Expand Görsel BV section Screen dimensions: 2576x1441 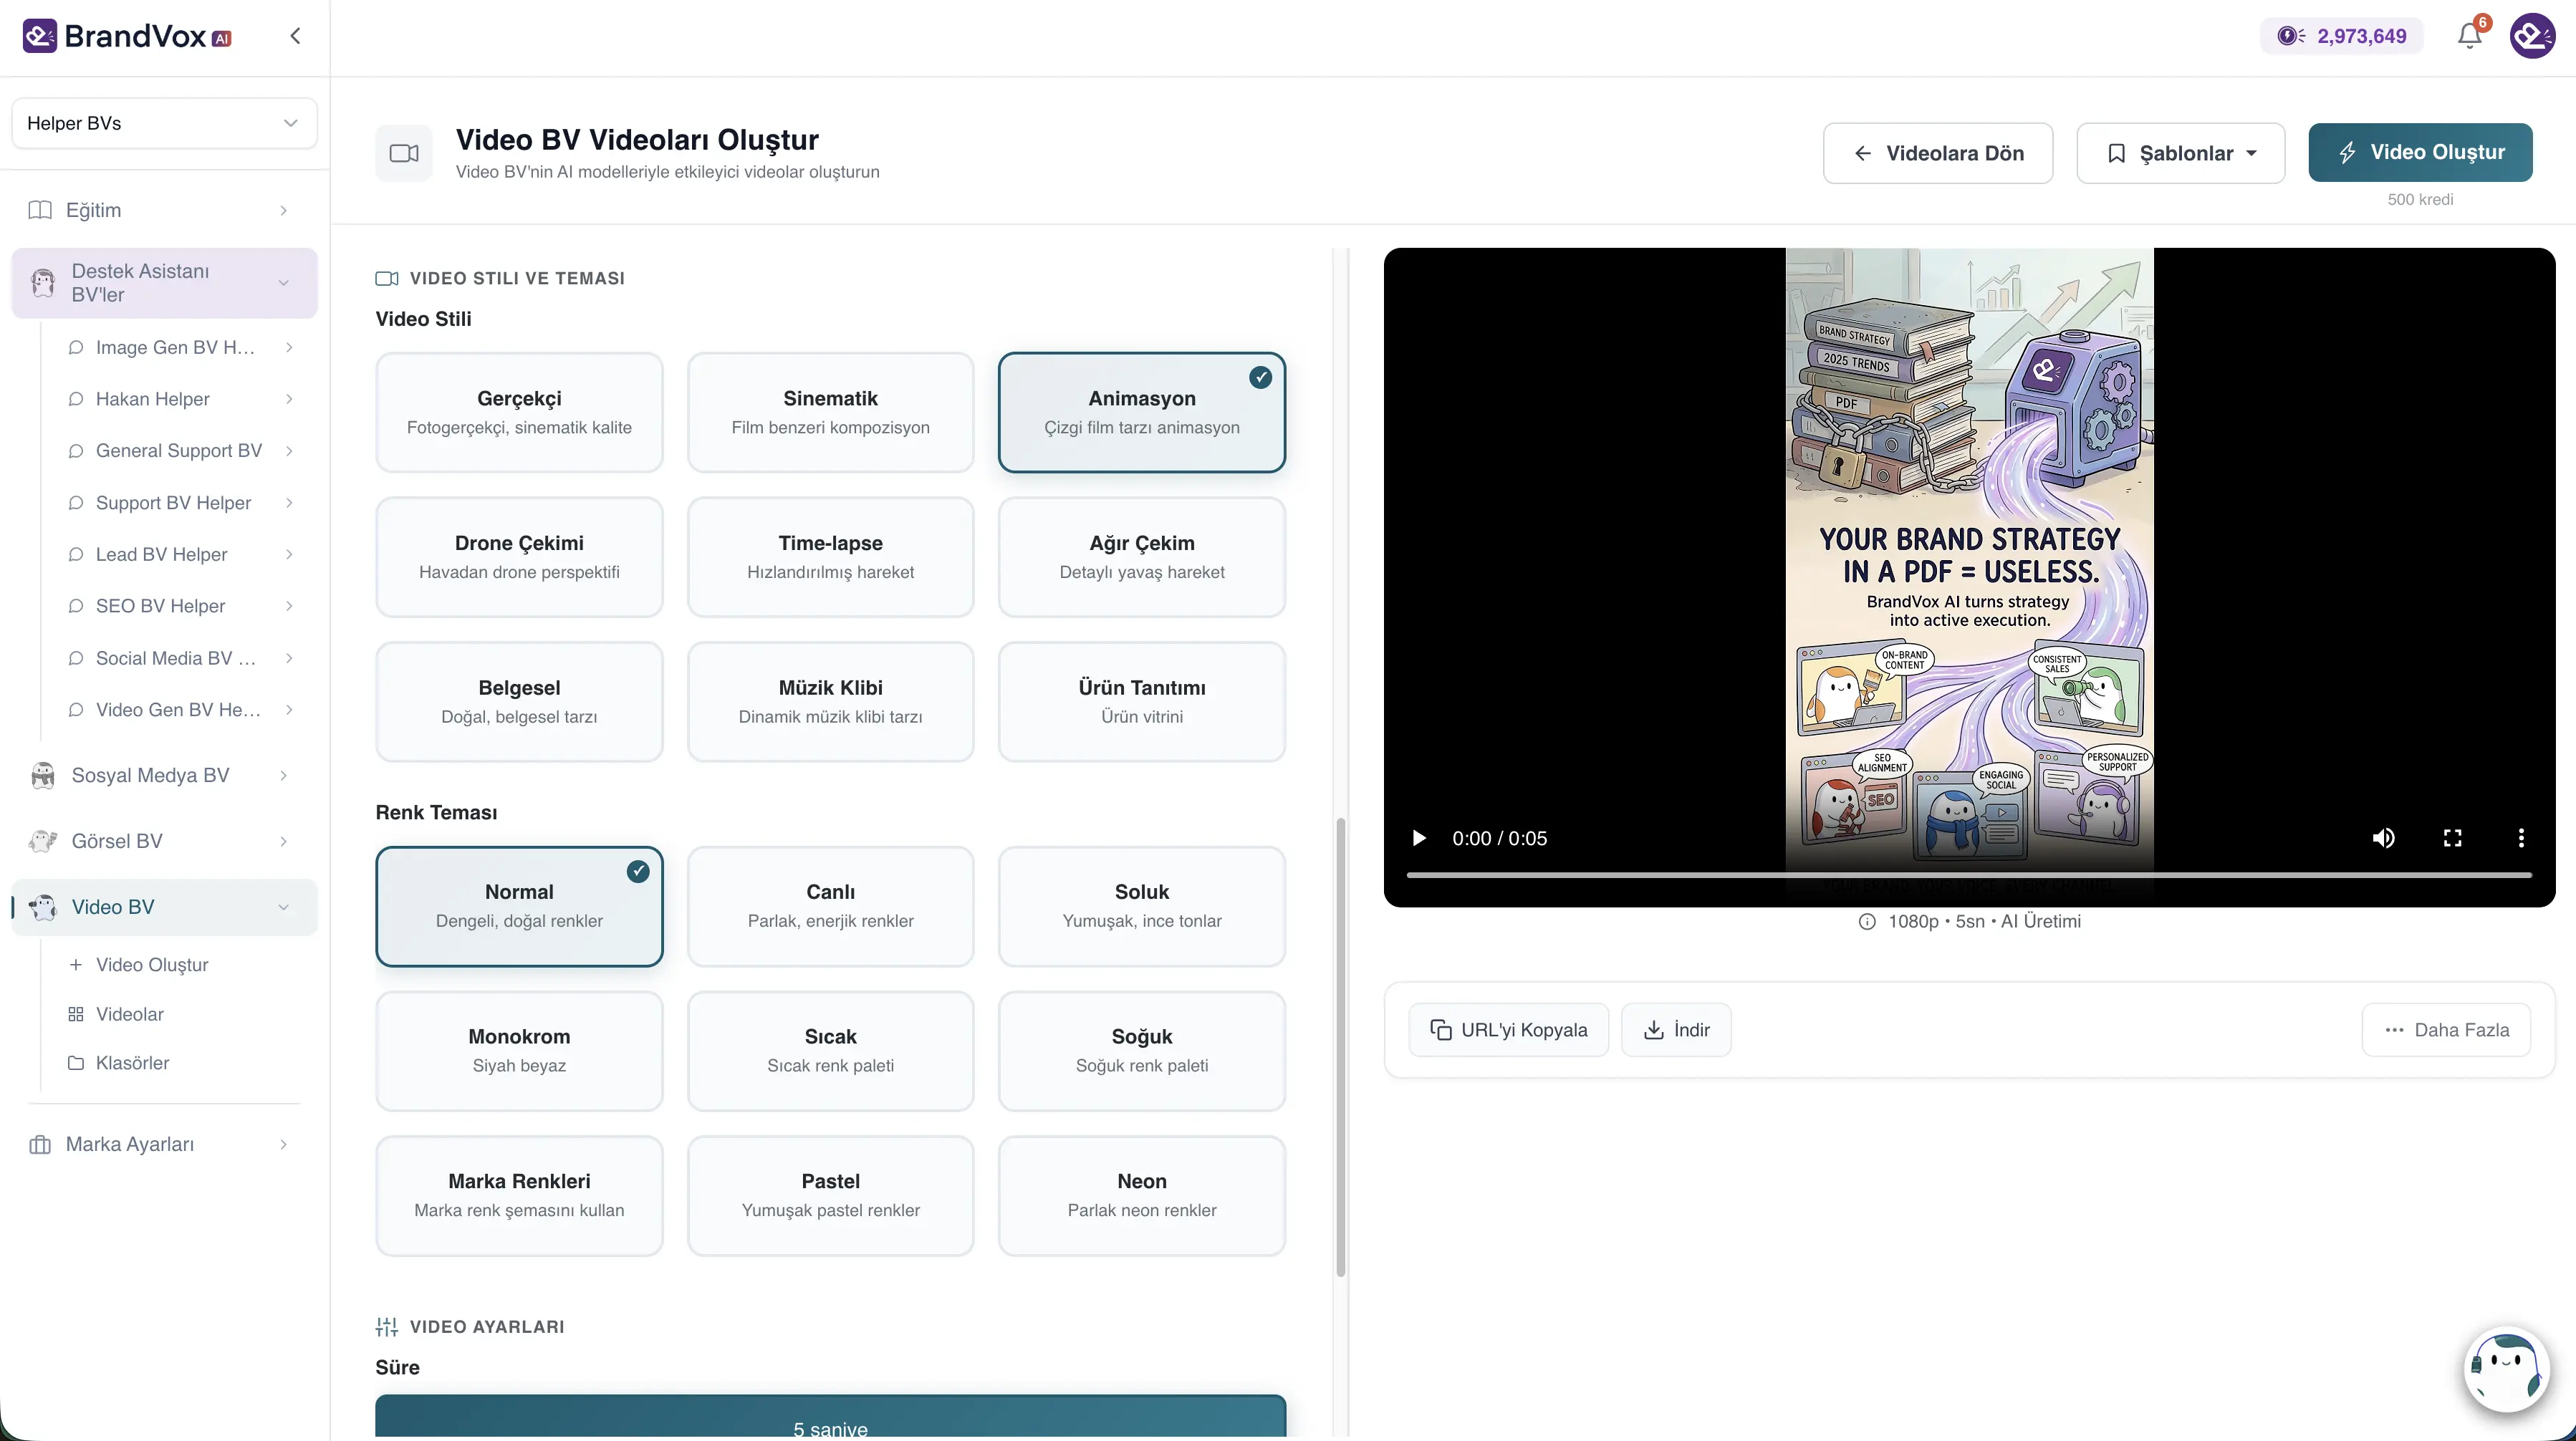164,841
